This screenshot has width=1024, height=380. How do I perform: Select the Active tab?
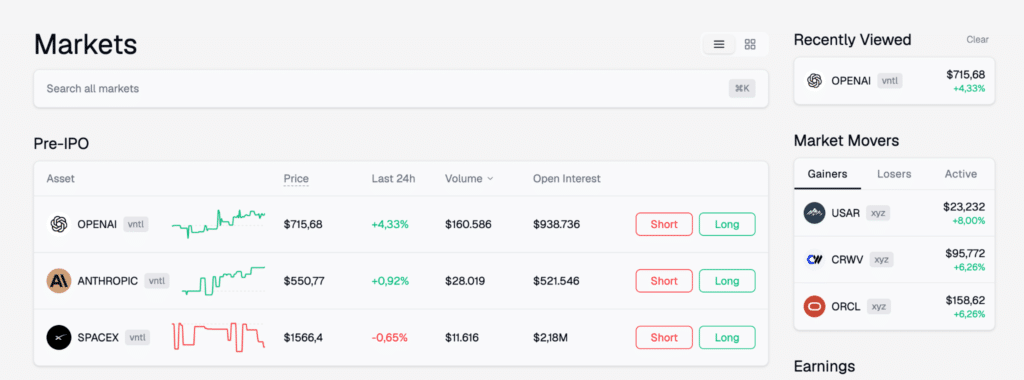pyautogui.click(x=961, y=174)
